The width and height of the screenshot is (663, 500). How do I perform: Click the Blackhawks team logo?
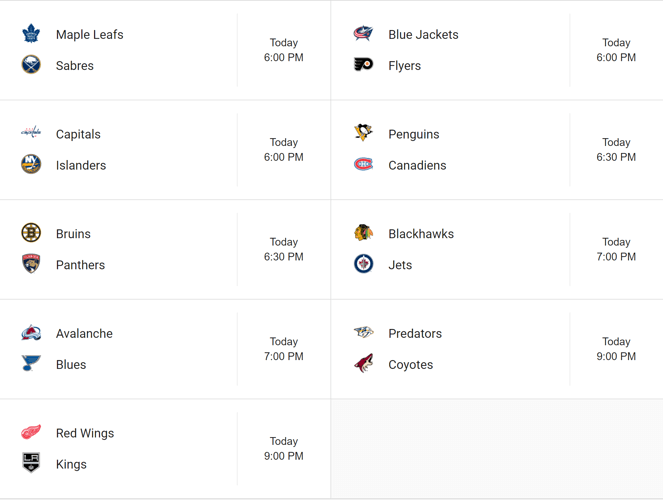(363, 233)
